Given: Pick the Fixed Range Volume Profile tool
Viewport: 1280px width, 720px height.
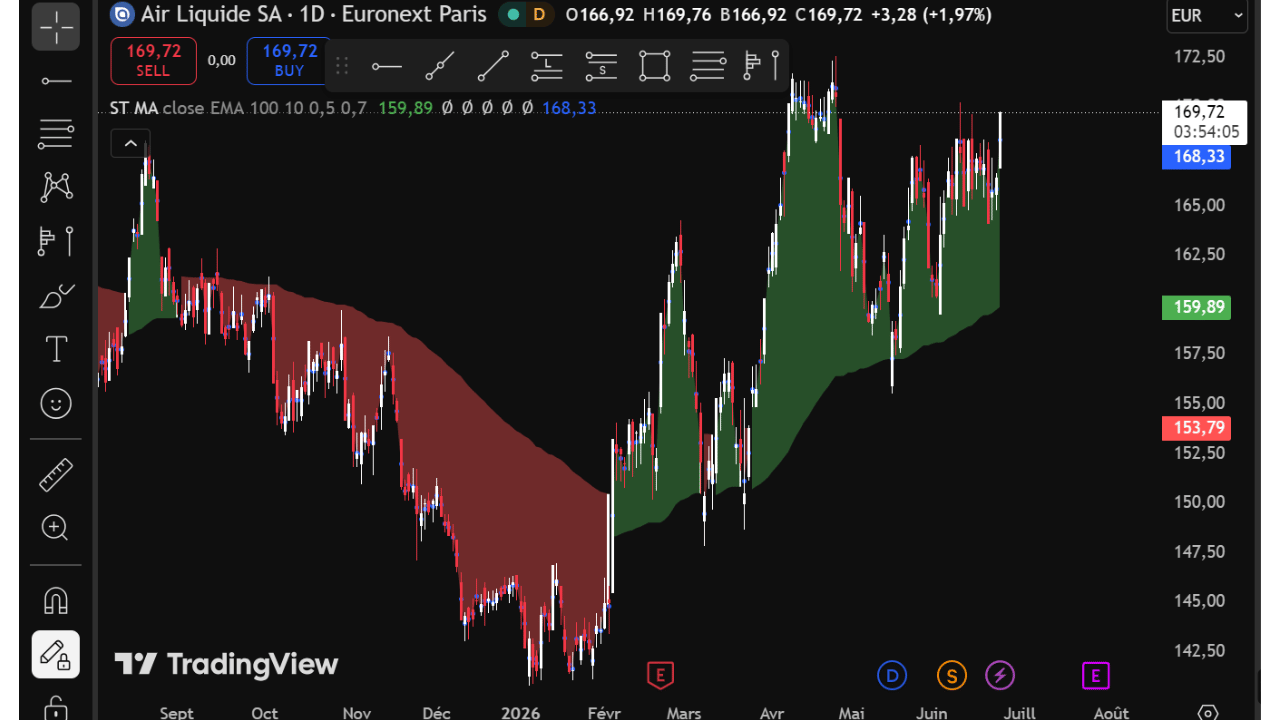Looking at the screenshot, I should point(762,67).
